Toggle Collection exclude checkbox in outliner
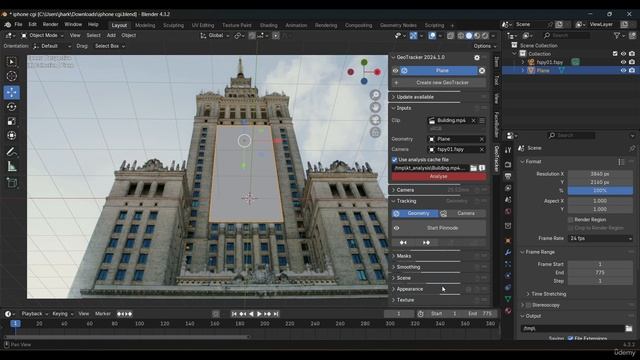 (x=615, y=54)
